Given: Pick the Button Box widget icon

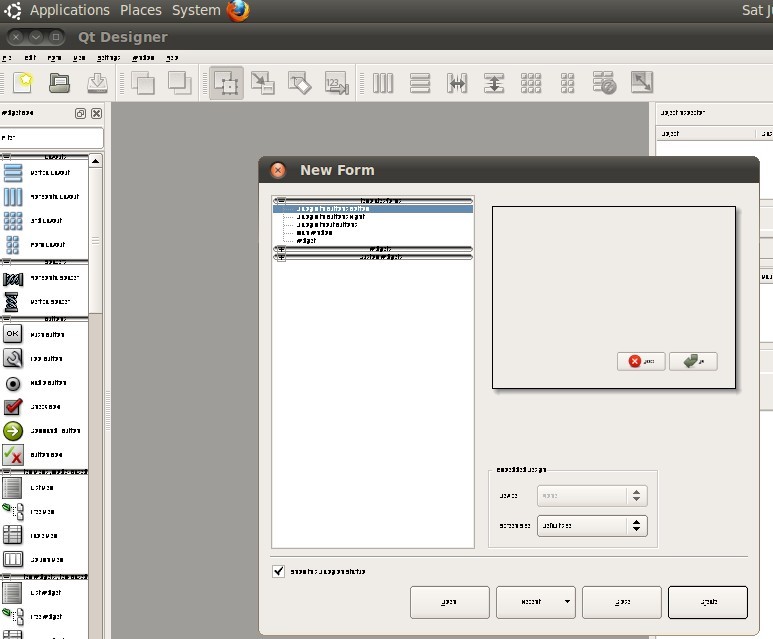Looking at the screenshot, I should 13,455.
